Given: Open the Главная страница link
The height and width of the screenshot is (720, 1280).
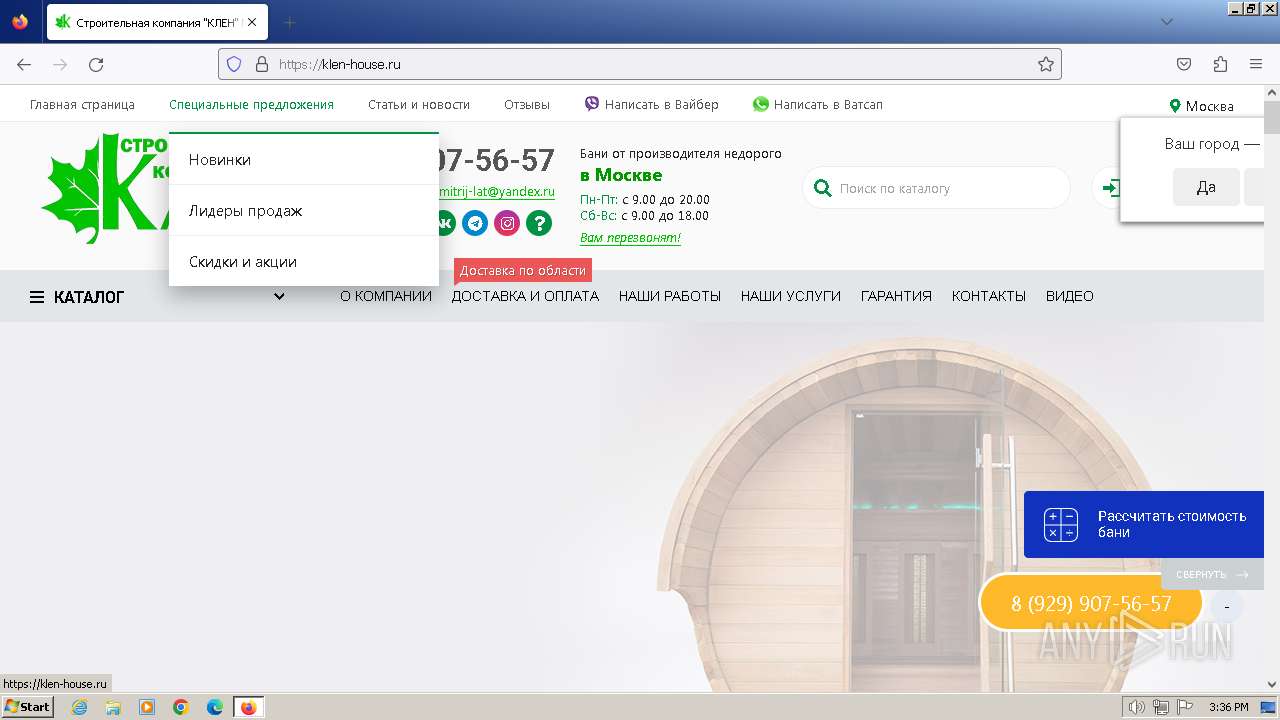Looking at the screenshot, I should click(x=82, y=104).
